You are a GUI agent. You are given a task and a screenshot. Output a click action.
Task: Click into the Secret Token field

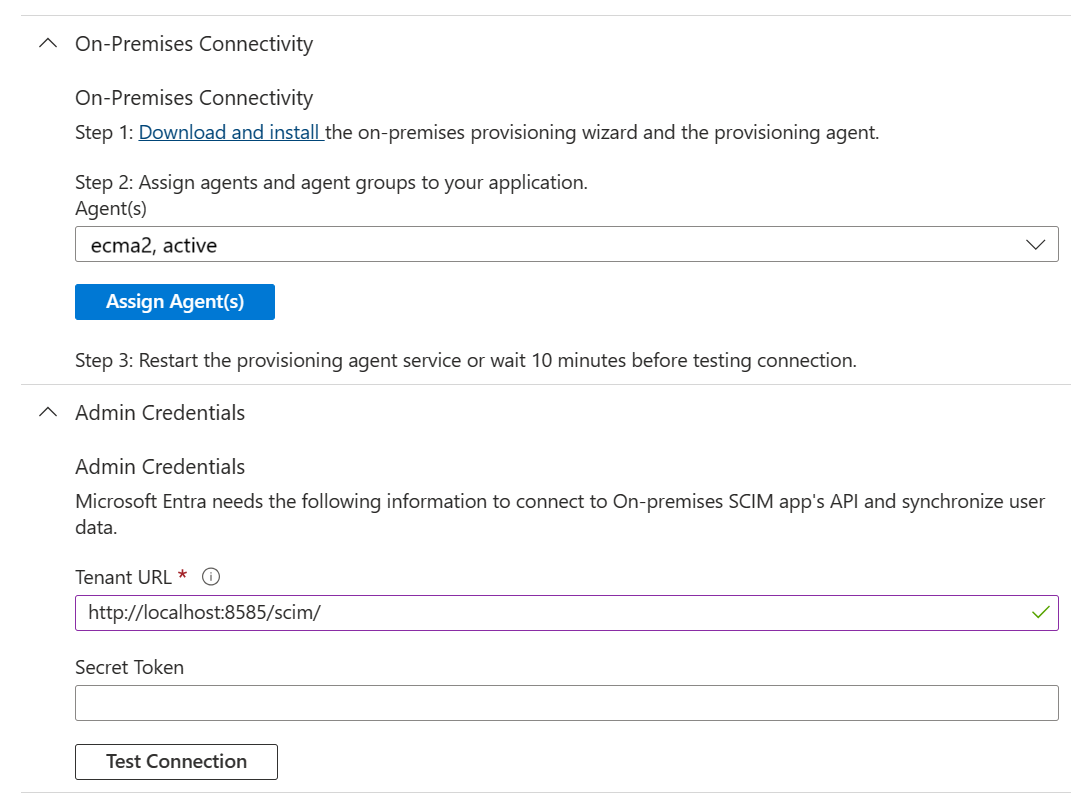(x=566, y=703)
